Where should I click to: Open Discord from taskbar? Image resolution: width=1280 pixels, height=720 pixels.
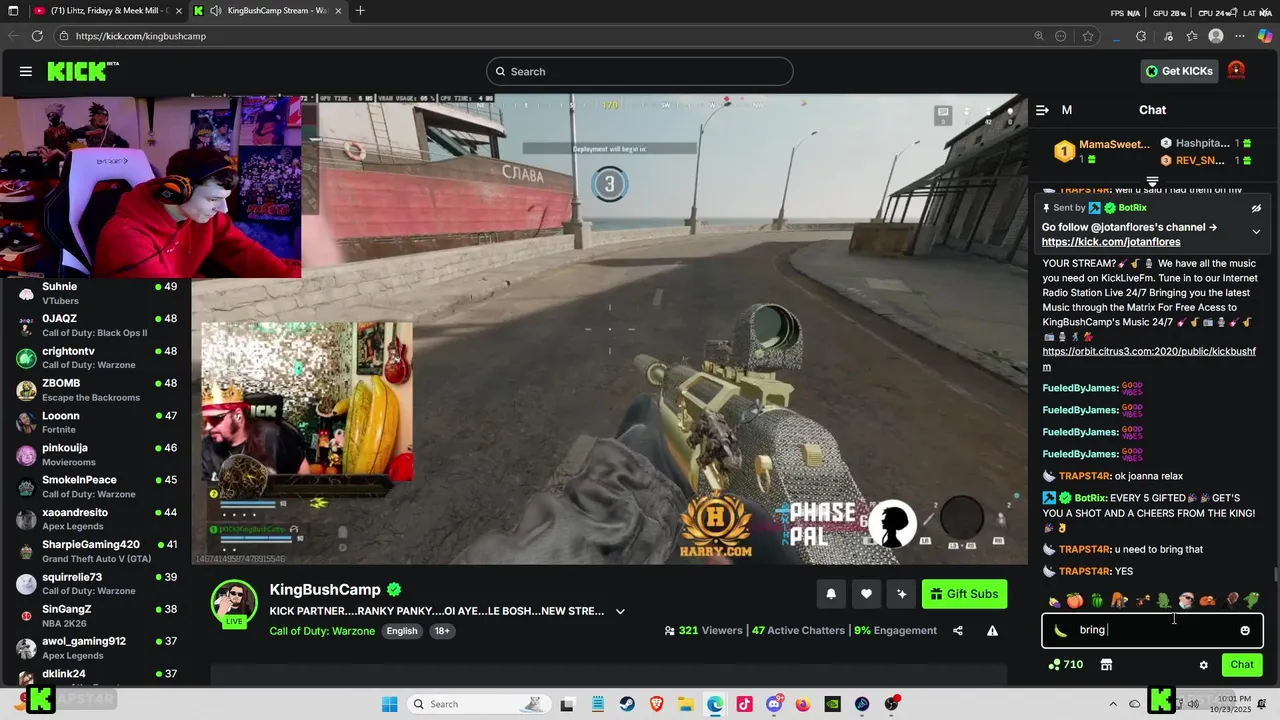[x=774, y=704]
